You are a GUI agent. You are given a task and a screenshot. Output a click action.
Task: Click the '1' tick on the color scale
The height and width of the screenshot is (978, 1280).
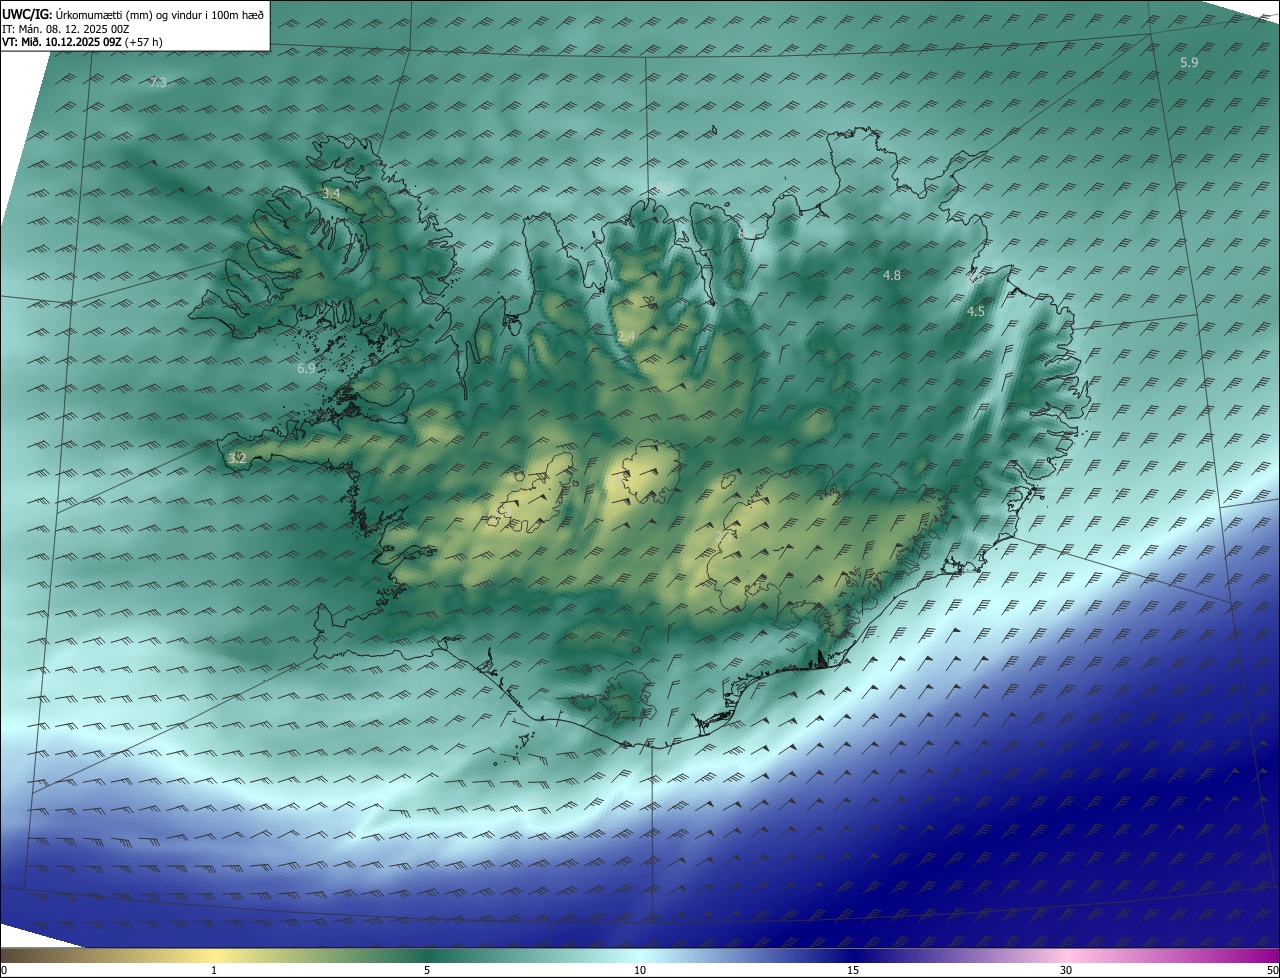(x=214, y=970)
